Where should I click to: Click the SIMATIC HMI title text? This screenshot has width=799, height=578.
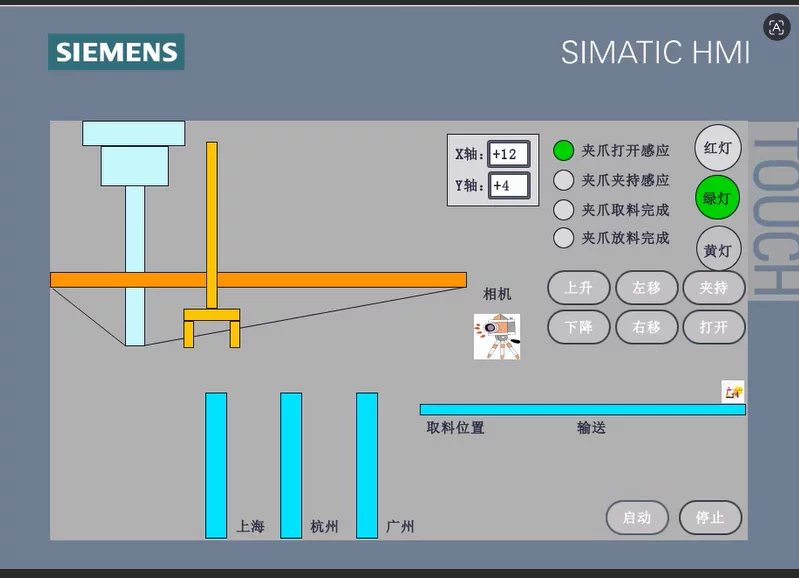[x=655, y=52]
